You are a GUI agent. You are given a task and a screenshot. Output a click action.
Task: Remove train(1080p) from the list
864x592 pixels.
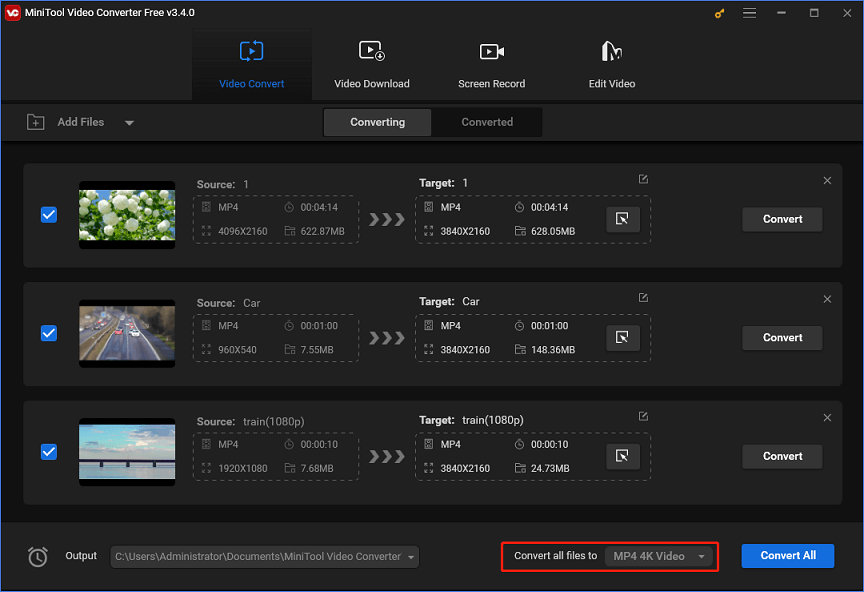pos(827,417)
